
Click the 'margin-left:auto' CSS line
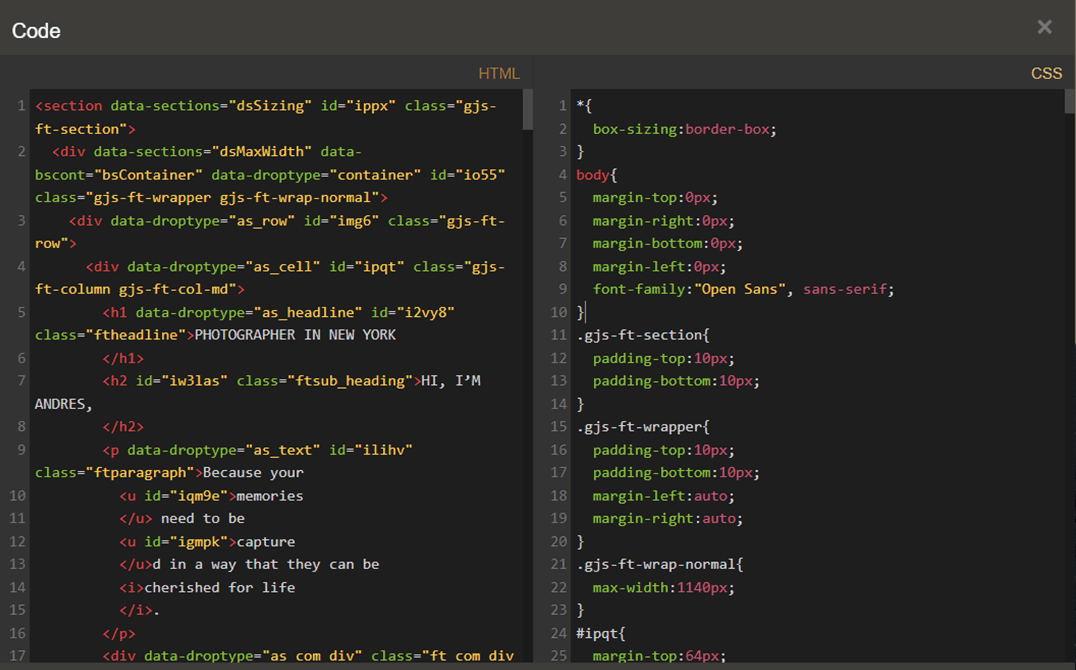663,496
